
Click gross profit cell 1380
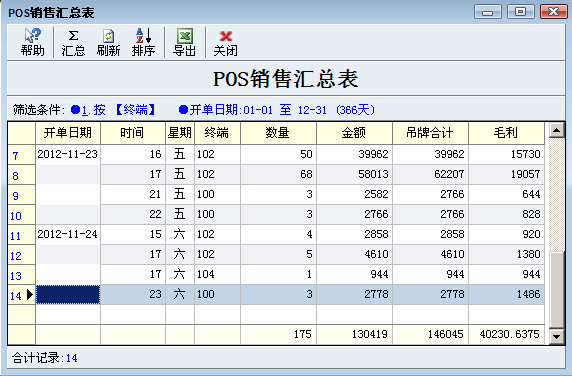point(506,255)
